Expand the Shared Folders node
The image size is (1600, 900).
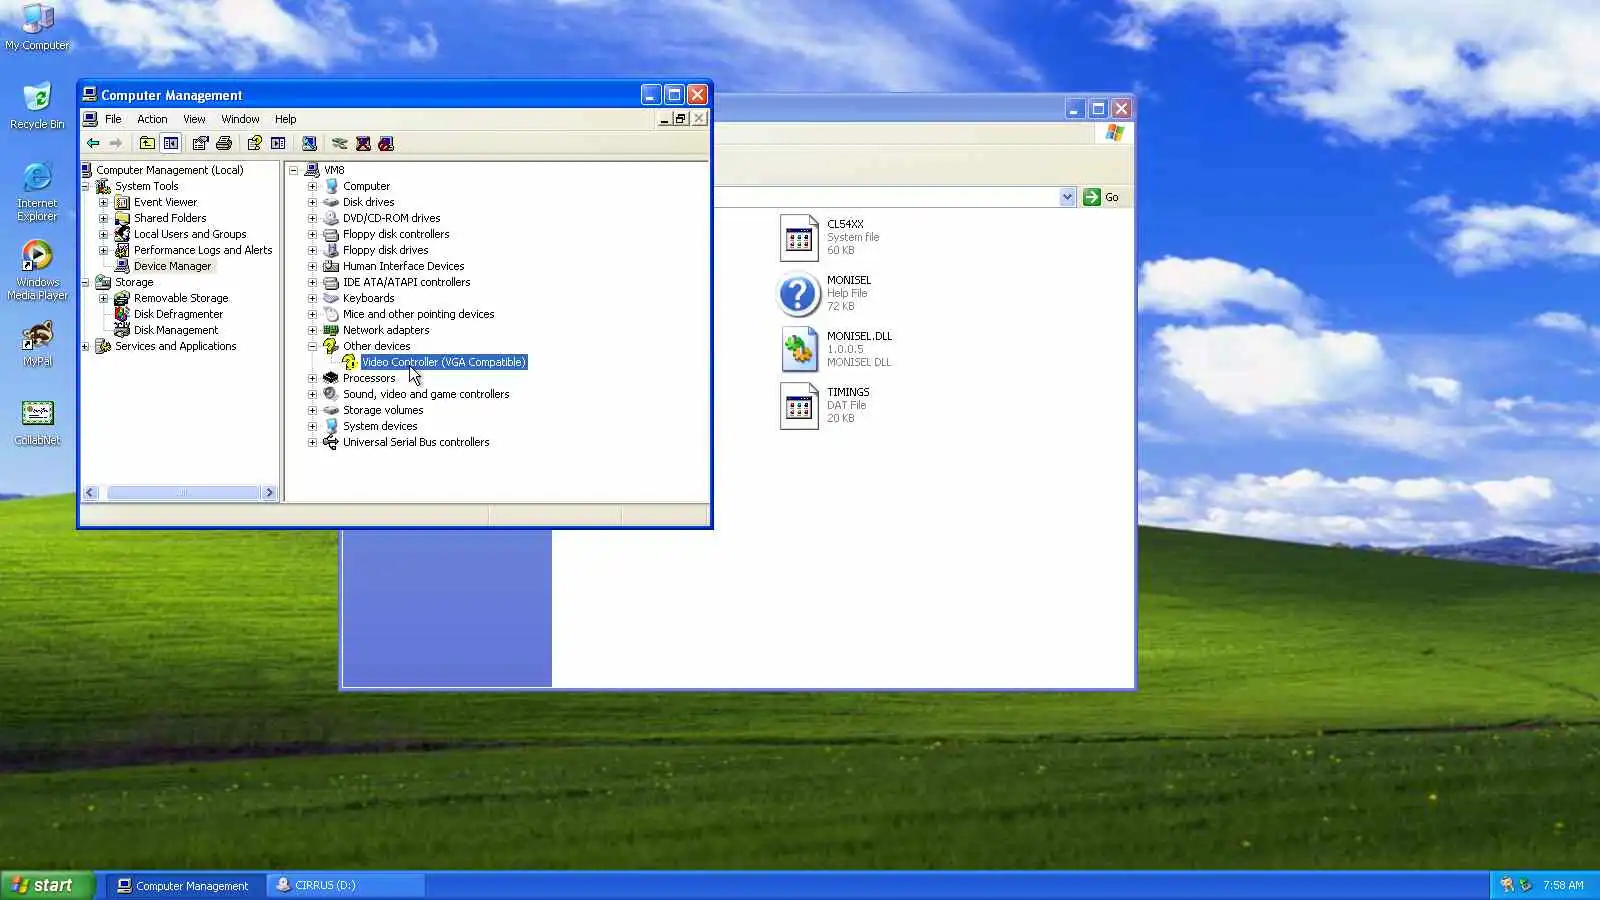point(103,218)
